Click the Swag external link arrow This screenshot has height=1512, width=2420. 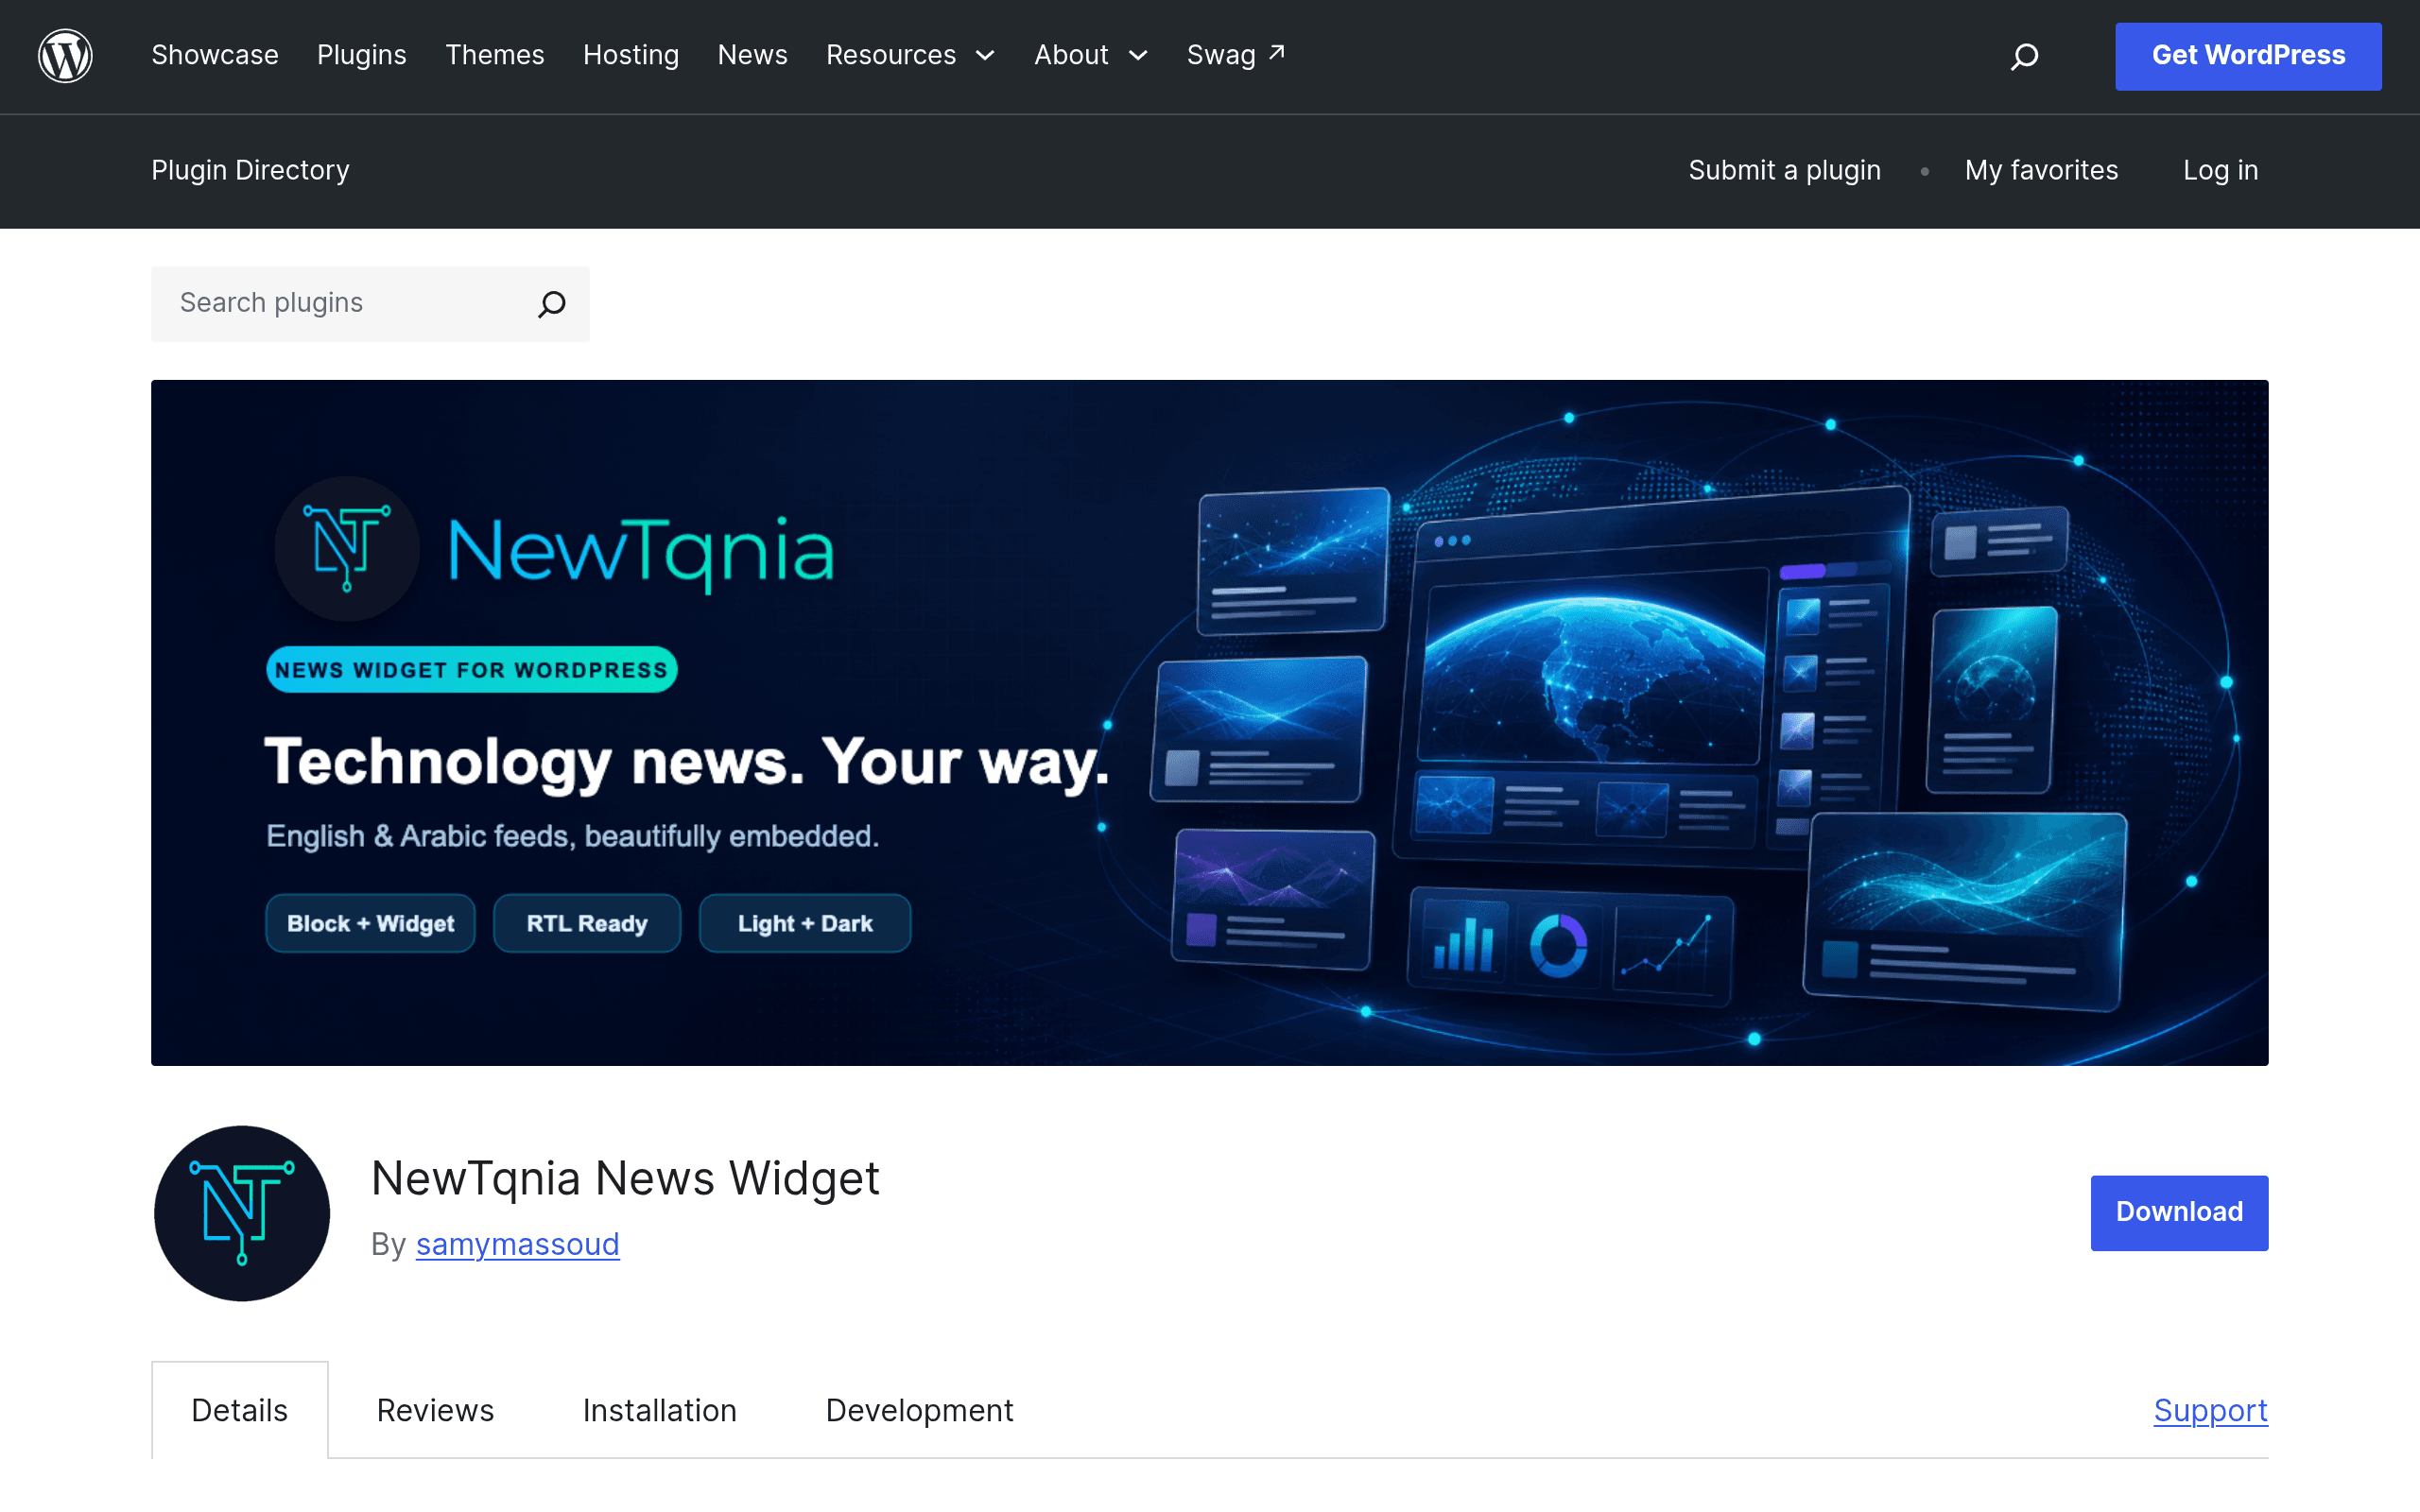pos(1277,52)
